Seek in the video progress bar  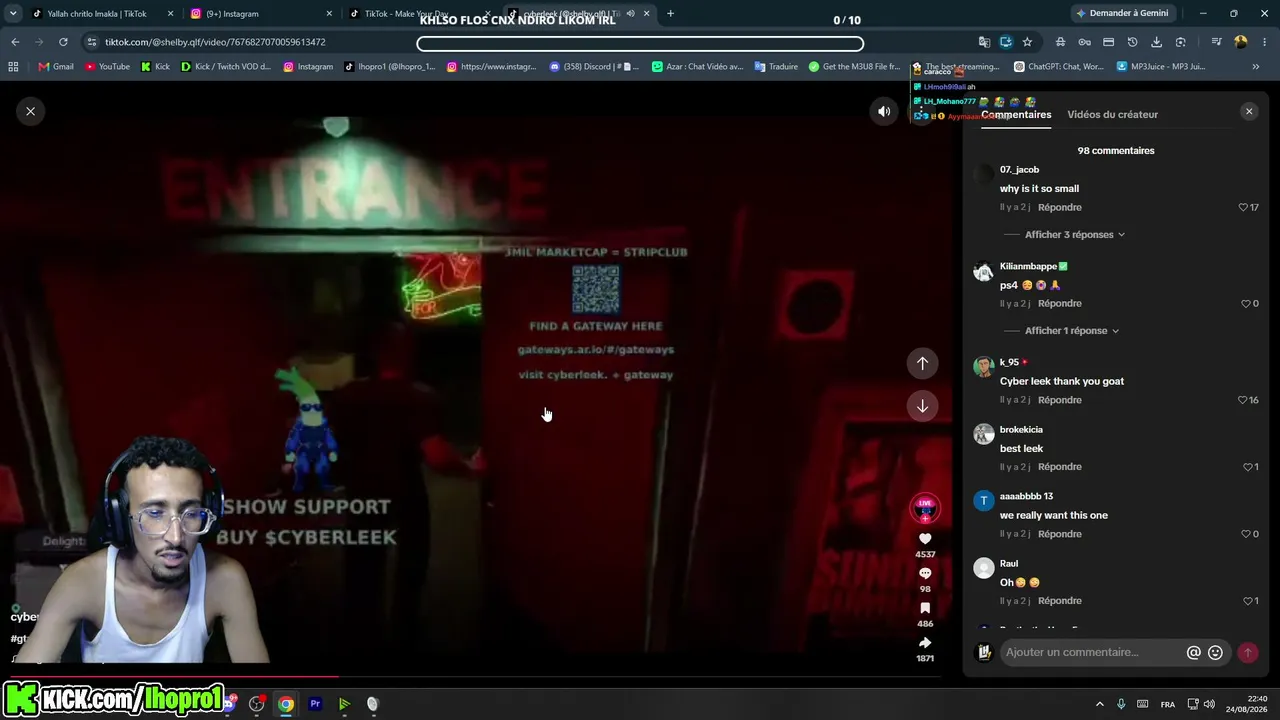click(476, 677)
